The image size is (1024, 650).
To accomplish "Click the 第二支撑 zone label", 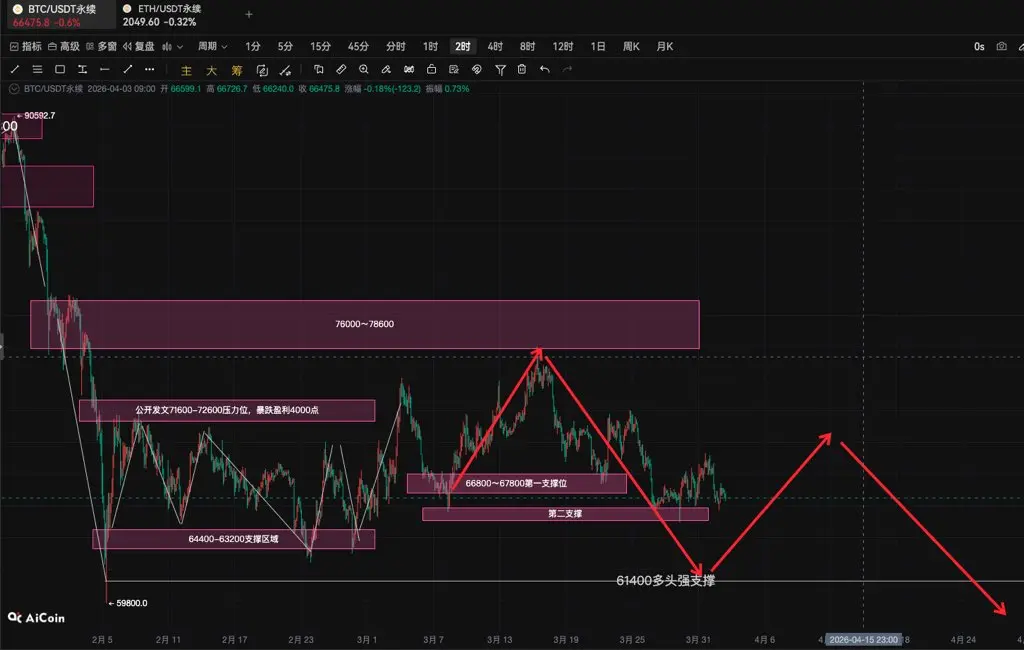I will [565, 513].
